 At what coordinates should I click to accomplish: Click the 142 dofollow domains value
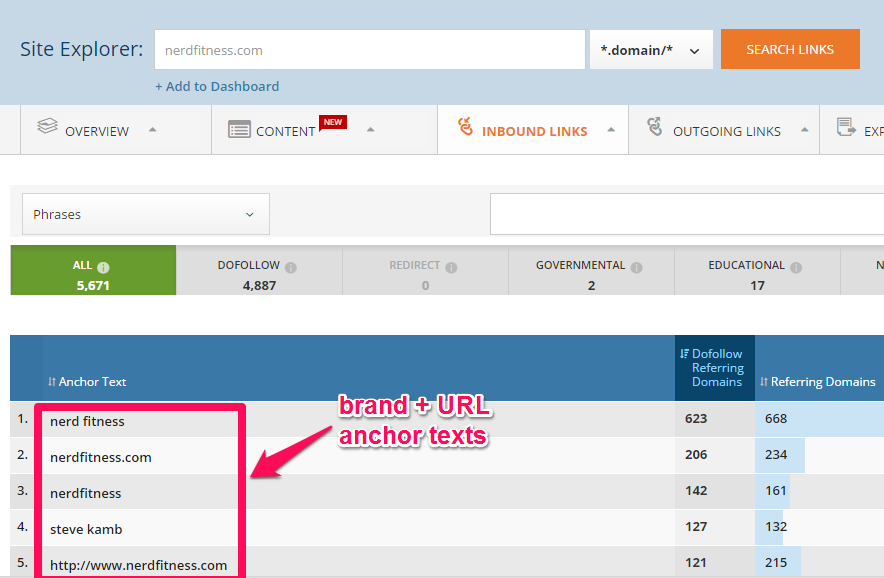(696, 491)
